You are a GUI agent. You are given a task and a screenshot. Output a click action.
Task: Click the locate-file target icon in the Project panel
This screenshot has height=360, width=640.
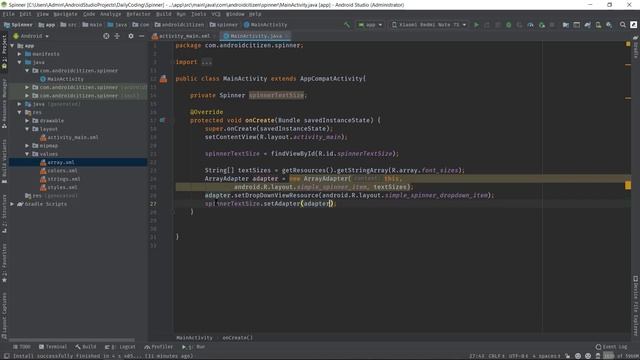coord(106,36)
